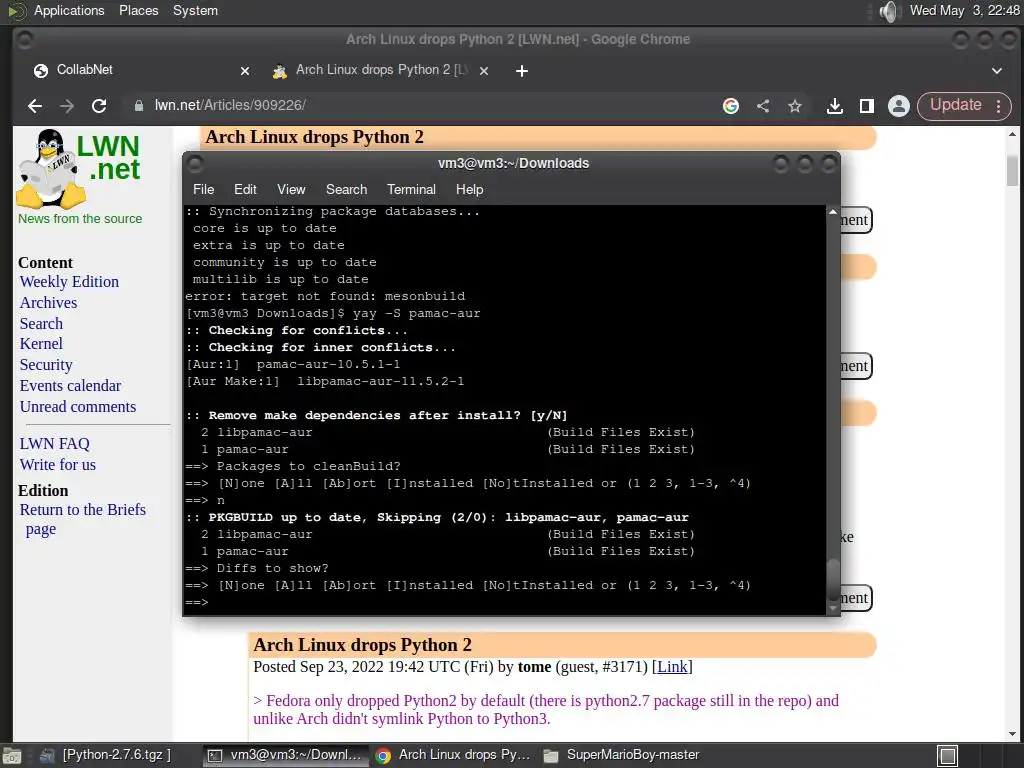Open terminal Search menu

point(346,189)
